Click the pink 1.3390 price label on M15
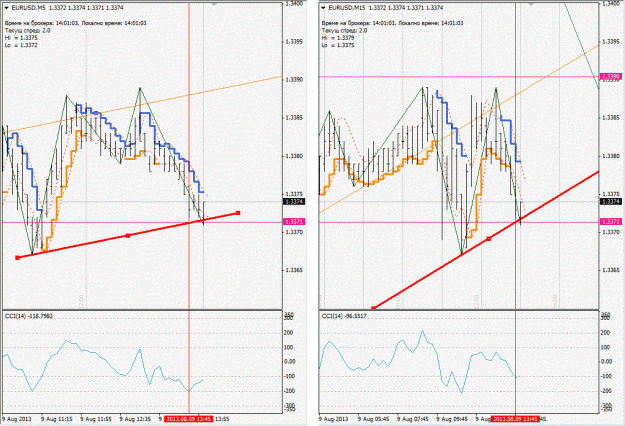 pos(611,77)
